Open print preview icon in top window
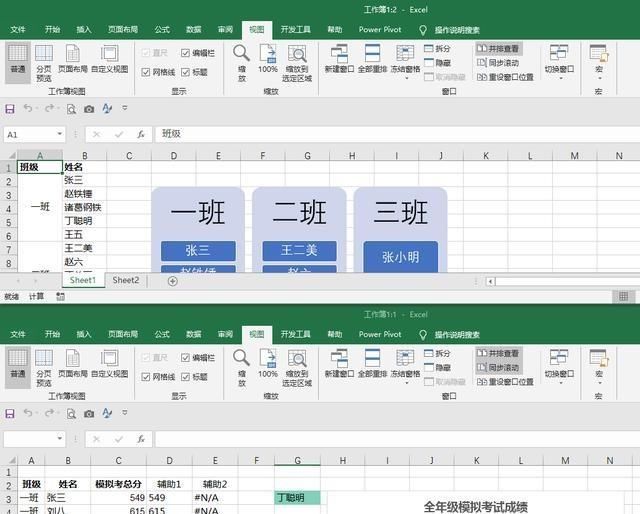 (71, 109)
